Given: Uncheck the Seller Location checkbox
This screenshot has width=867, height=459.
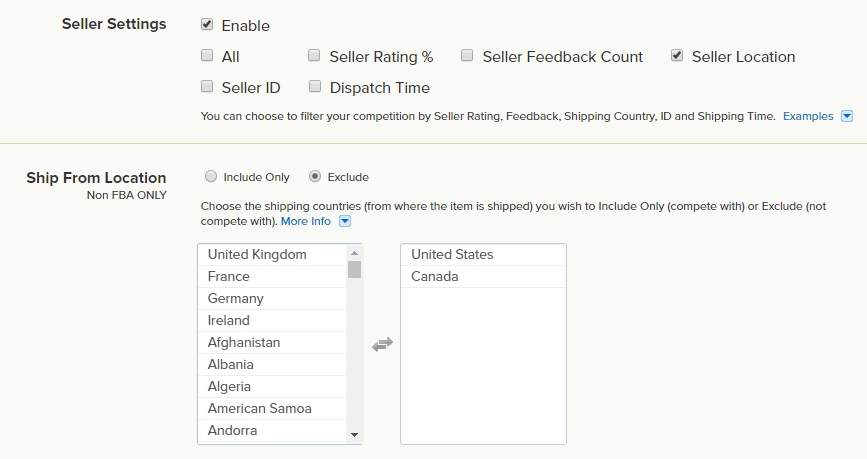Looking at the screenshot, I should click(x=678, y=56).
